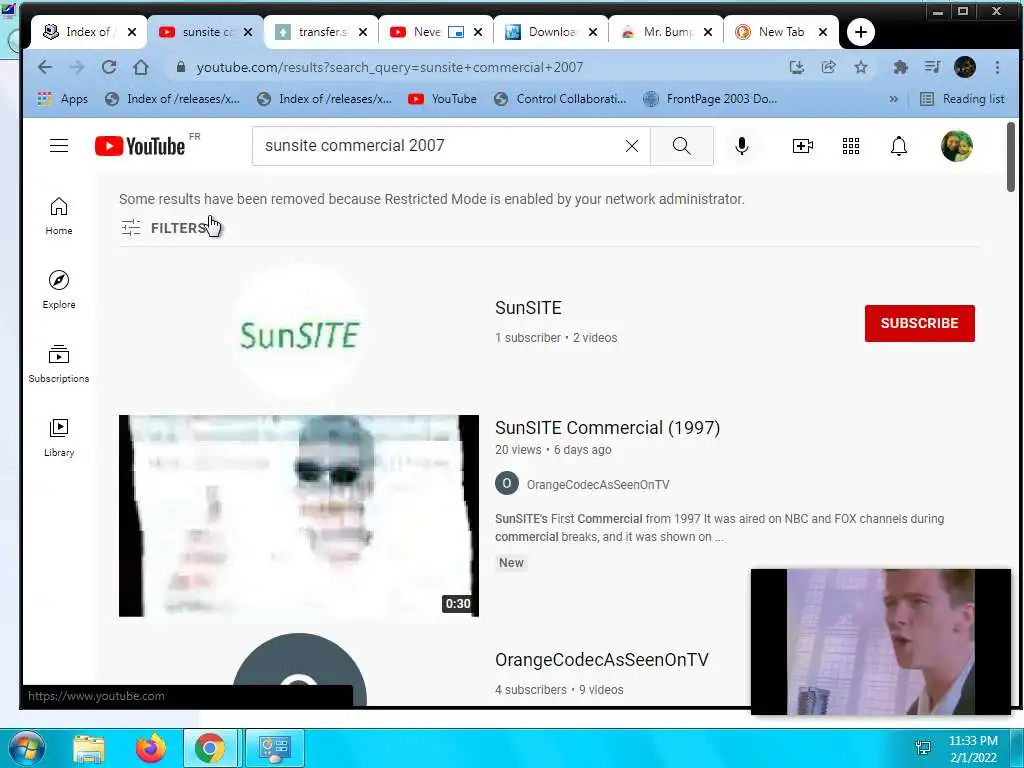Go to Home in the sidebar
Viewport: 1024px width, 768px height.
point(59,216)
